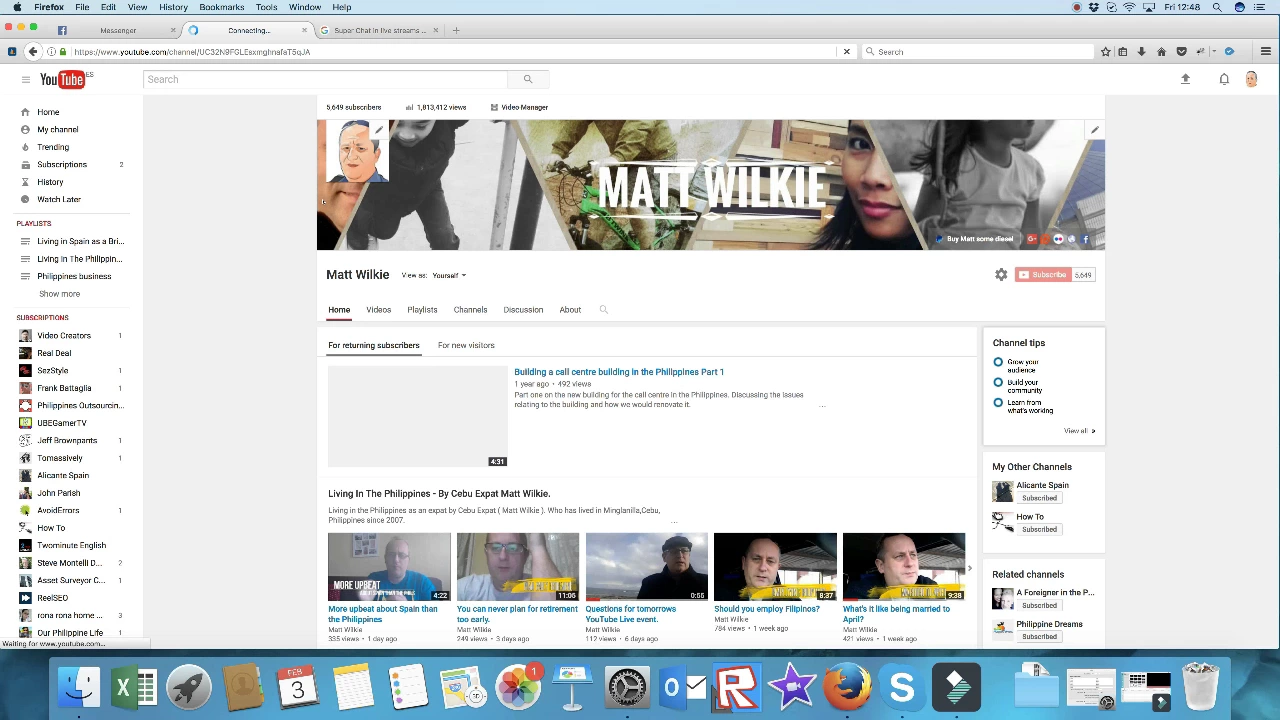This screenshot has width=1280, height=720.
Task: Toggle Subscribed for A Foreigner in the P...
Action: point(1039,605)
